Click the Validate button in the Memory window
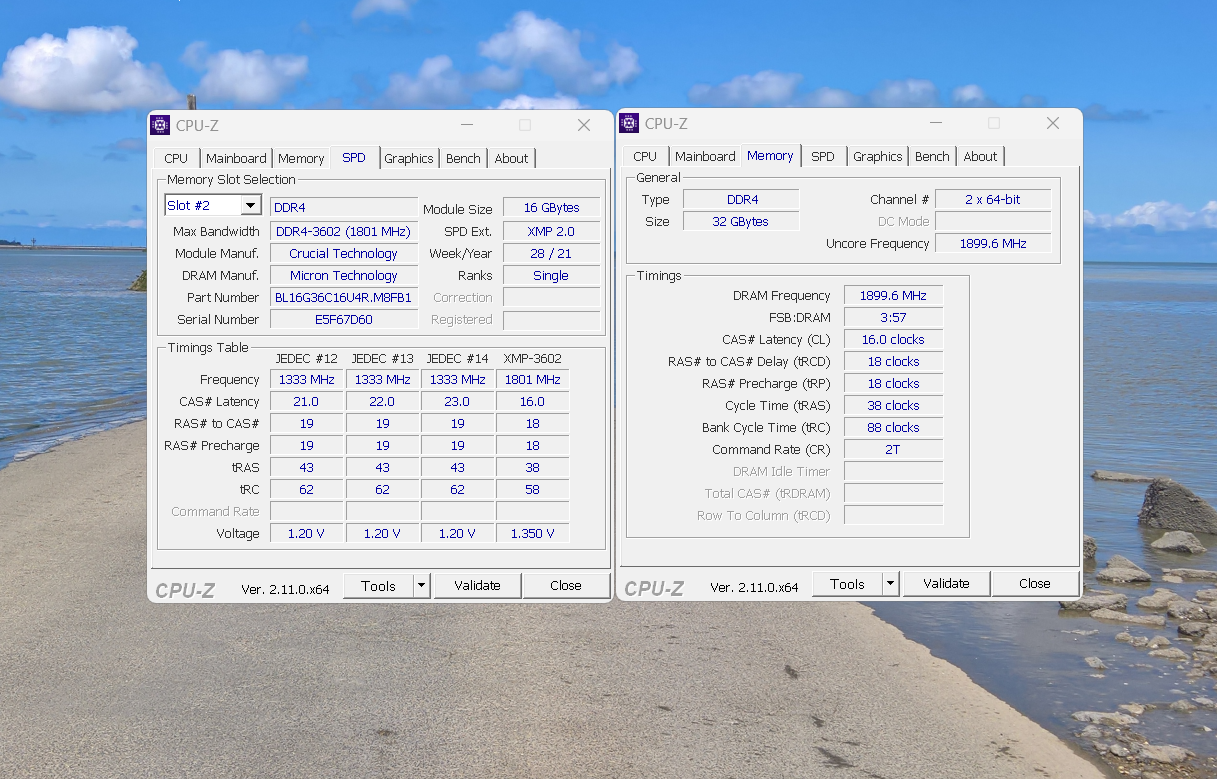The image size is (1217, 779). [946, 583]
